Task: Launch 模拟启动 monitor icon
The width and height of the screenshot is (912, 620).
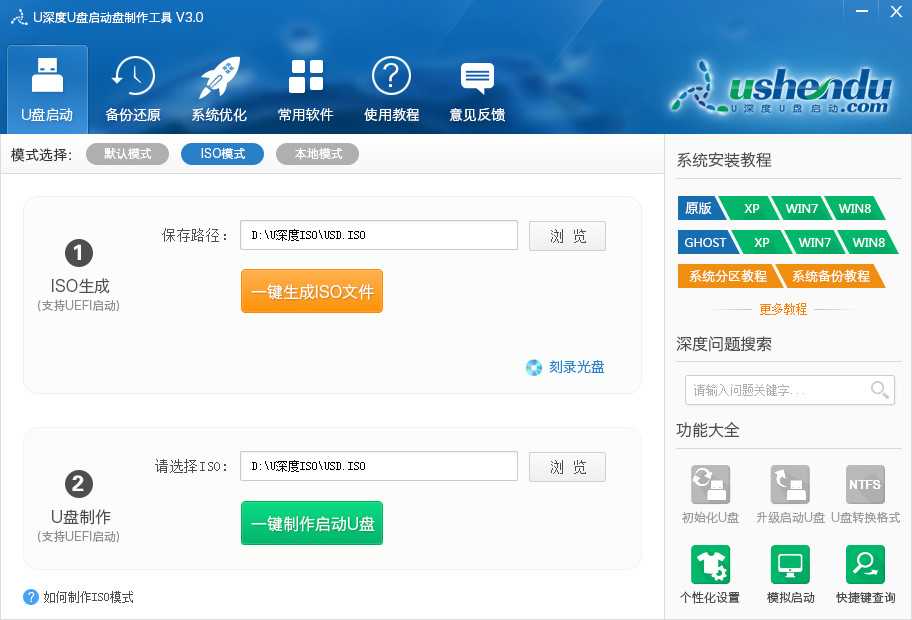Action: click(790, 564)
